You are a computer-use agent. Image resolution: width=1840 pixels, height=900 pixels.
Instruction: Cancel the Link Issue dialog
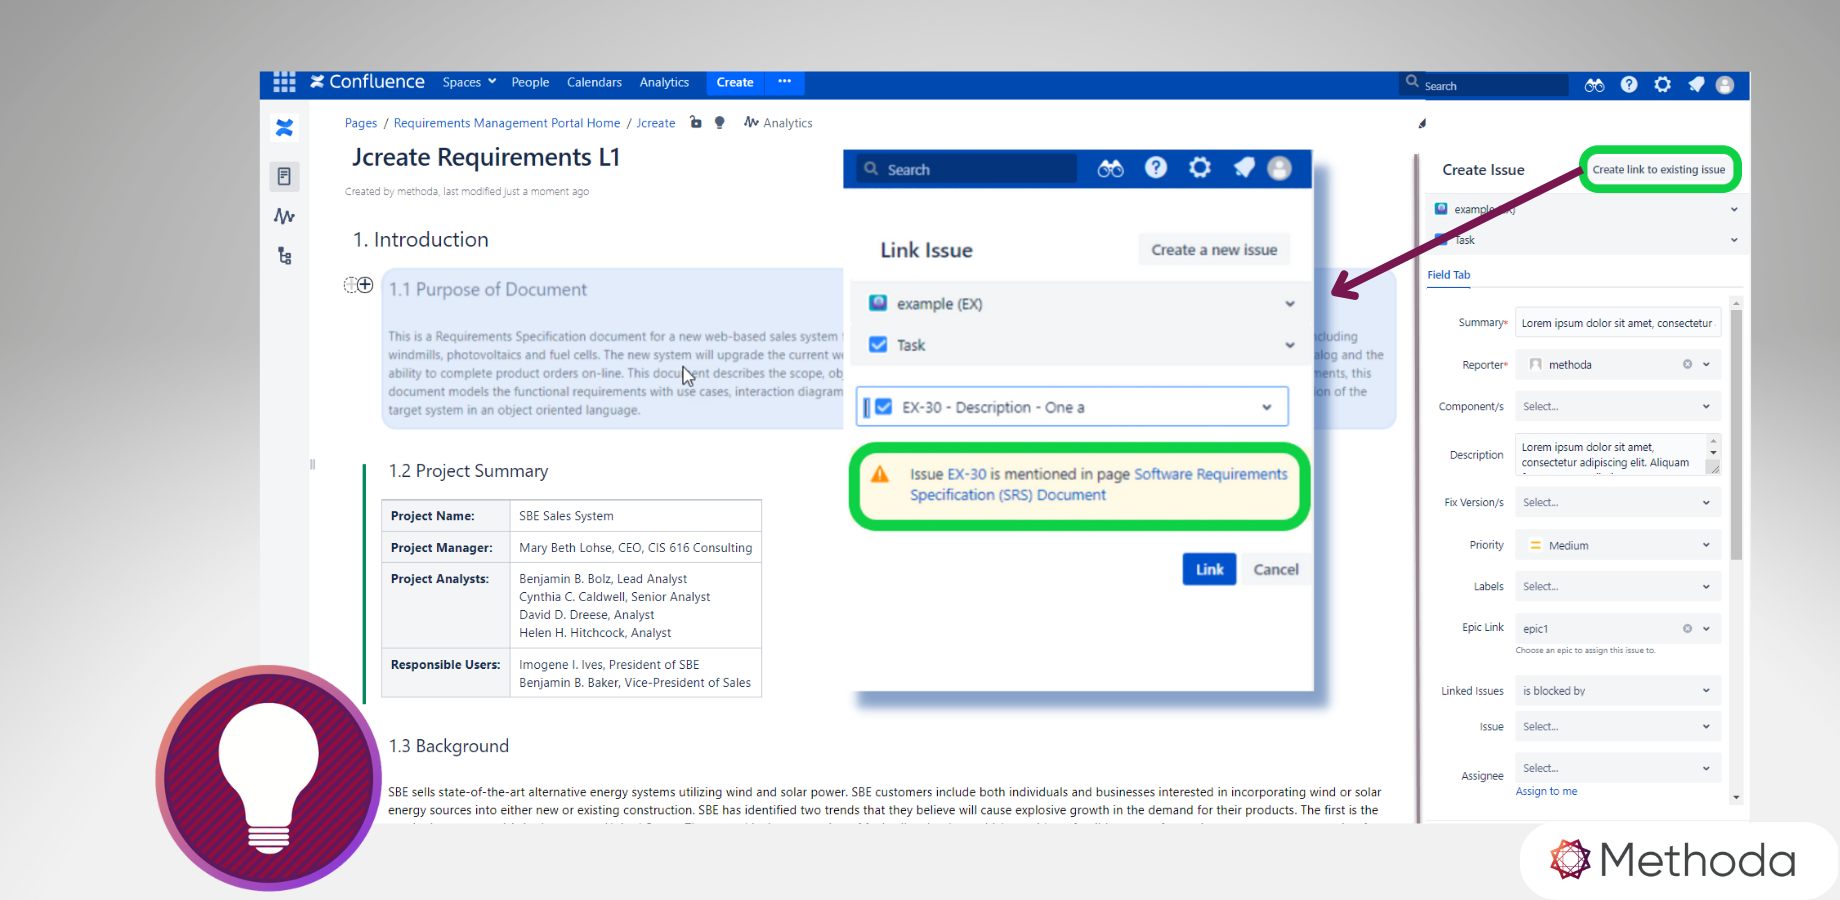(1276, 569)
